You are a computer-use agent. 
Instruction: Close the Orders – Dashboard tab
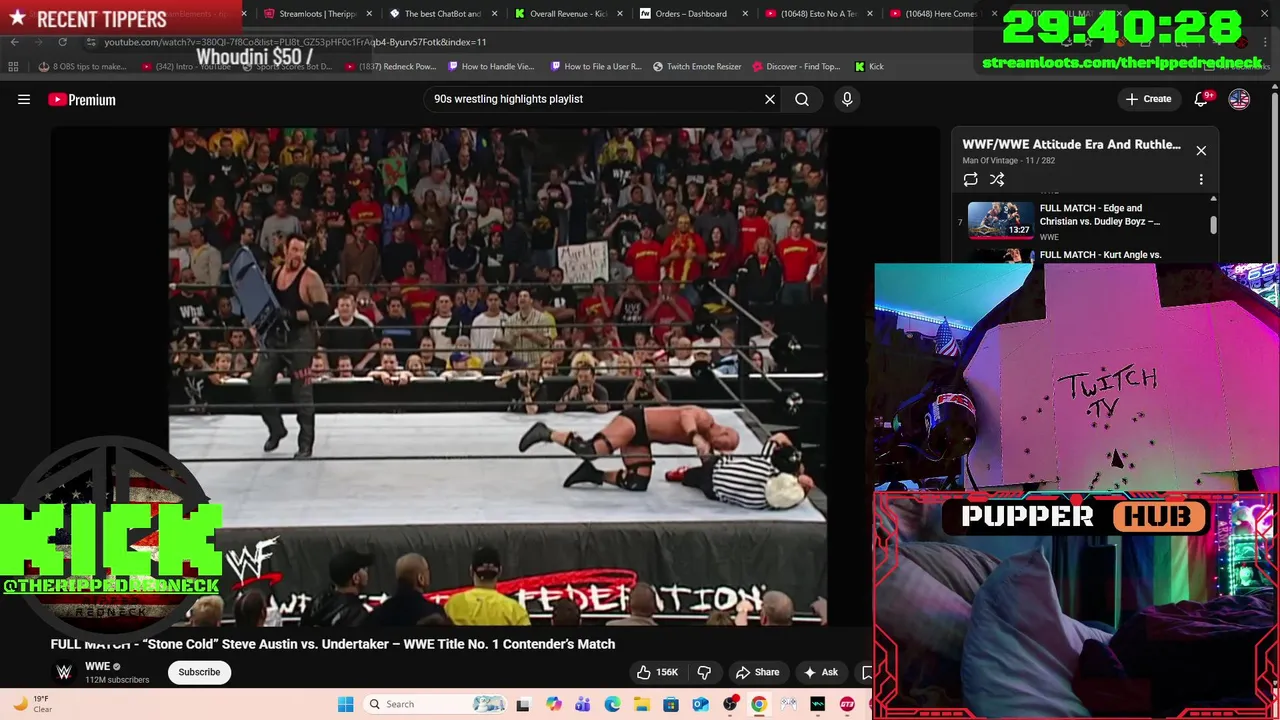pos(745,14)
